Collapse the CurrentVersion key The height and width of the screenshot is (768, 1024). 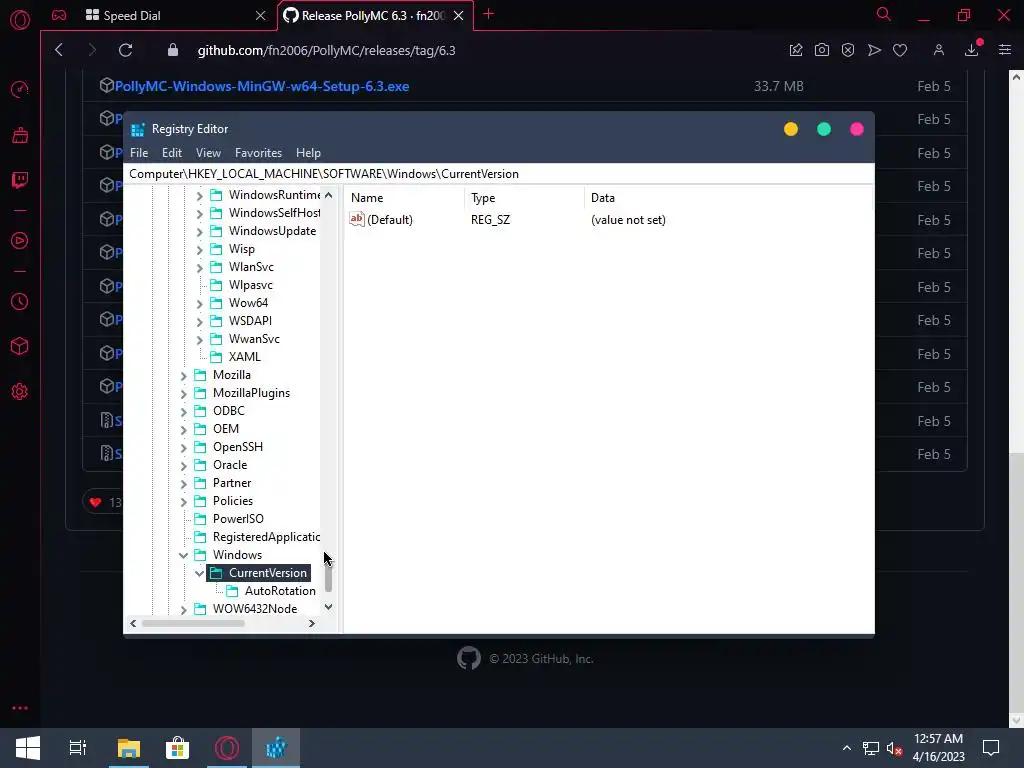pos(199,573)
